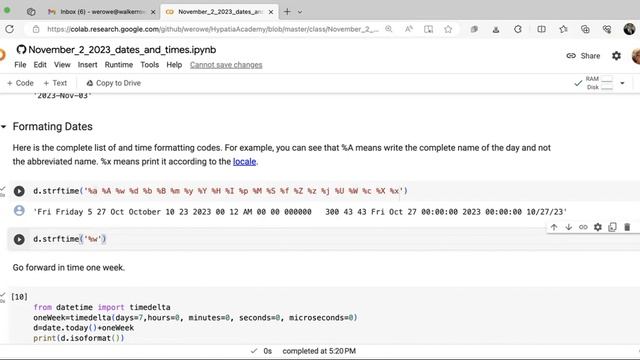Open Colab settings gear next to Share
The width and height of the screenshot is (640, 360).
tap(616, 56)
